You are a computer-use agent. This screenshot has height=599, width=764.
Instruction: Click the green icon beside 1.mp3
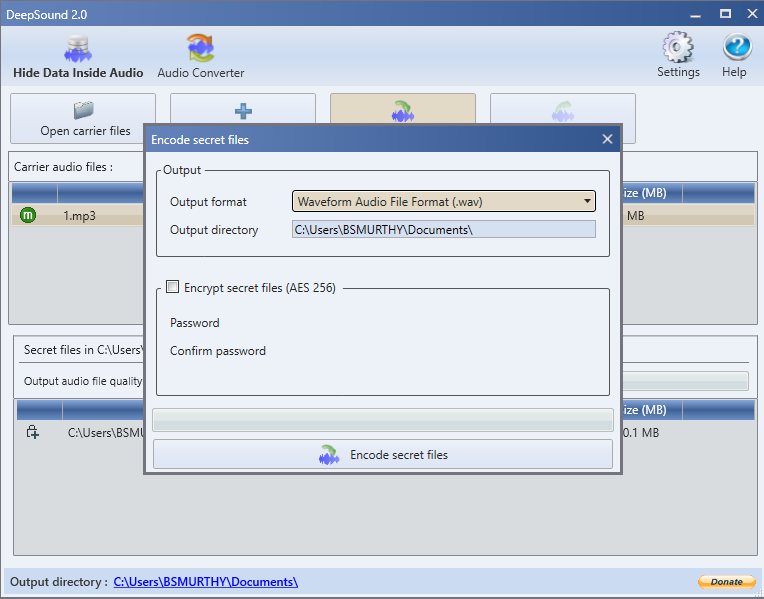tap(28, 215)
